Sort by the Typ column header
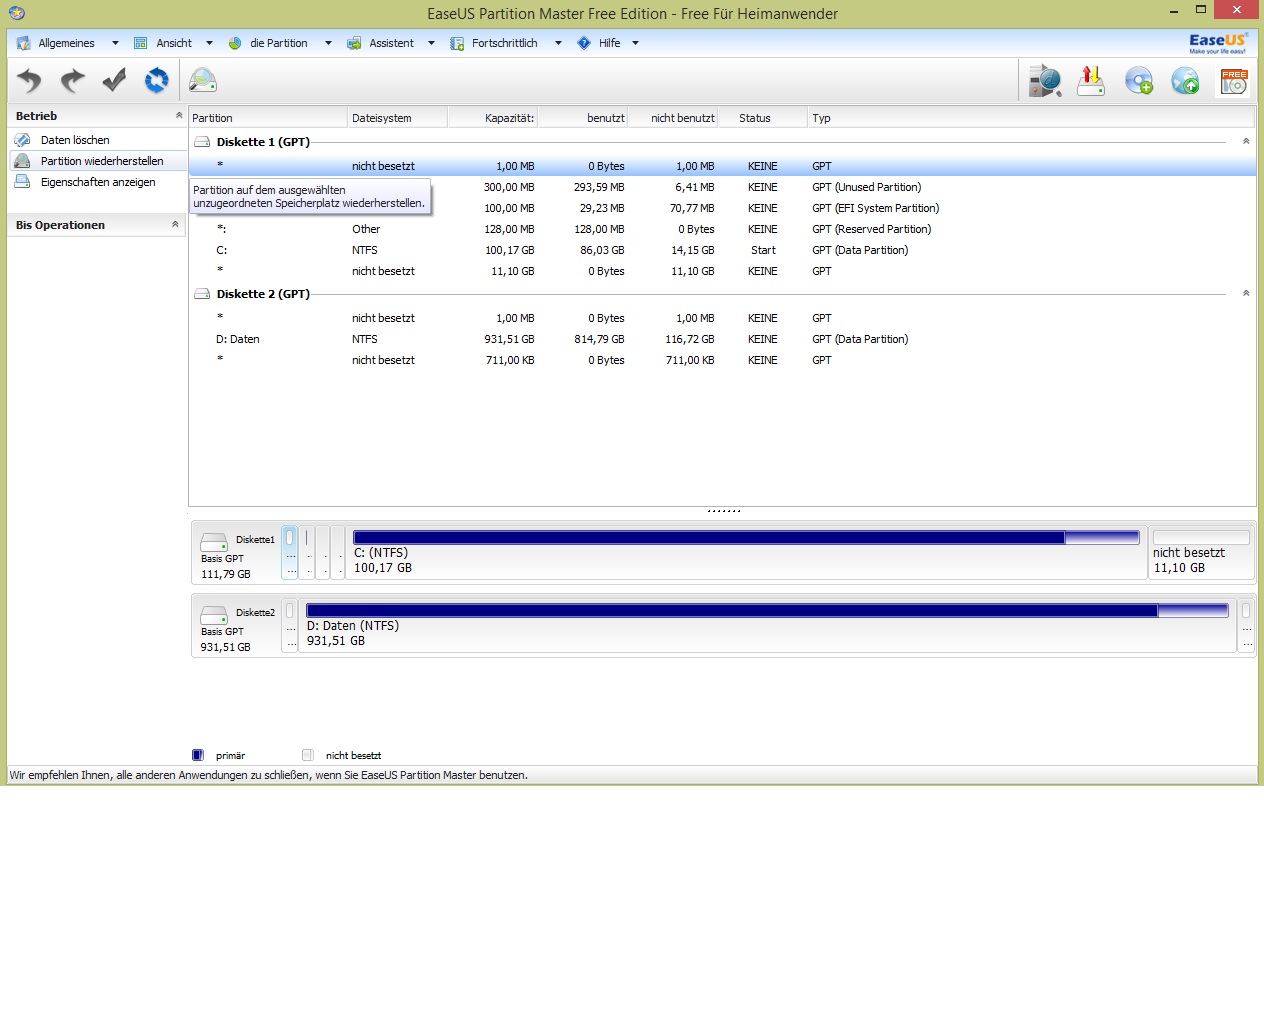The image size is (1264, 1016). click(1032, 118)
